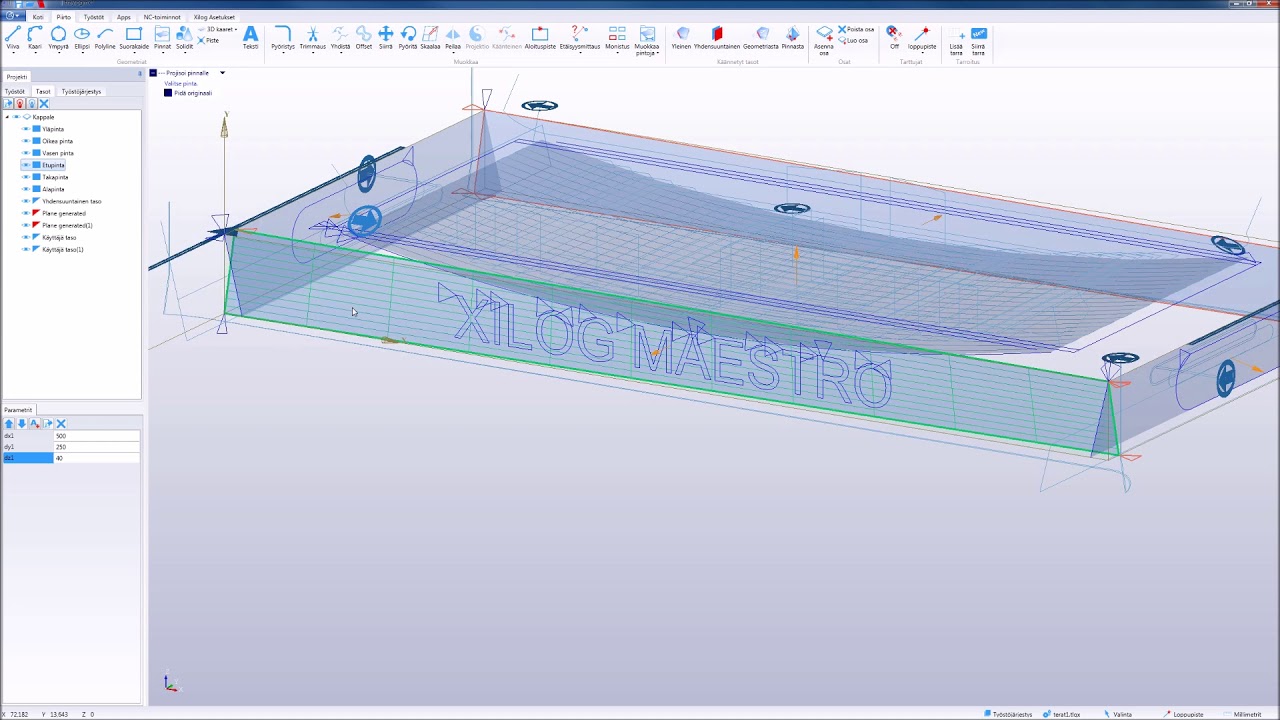Select the Offset tool
The height and width of the screenshot is (720, 1280).
tap(364, 38)
